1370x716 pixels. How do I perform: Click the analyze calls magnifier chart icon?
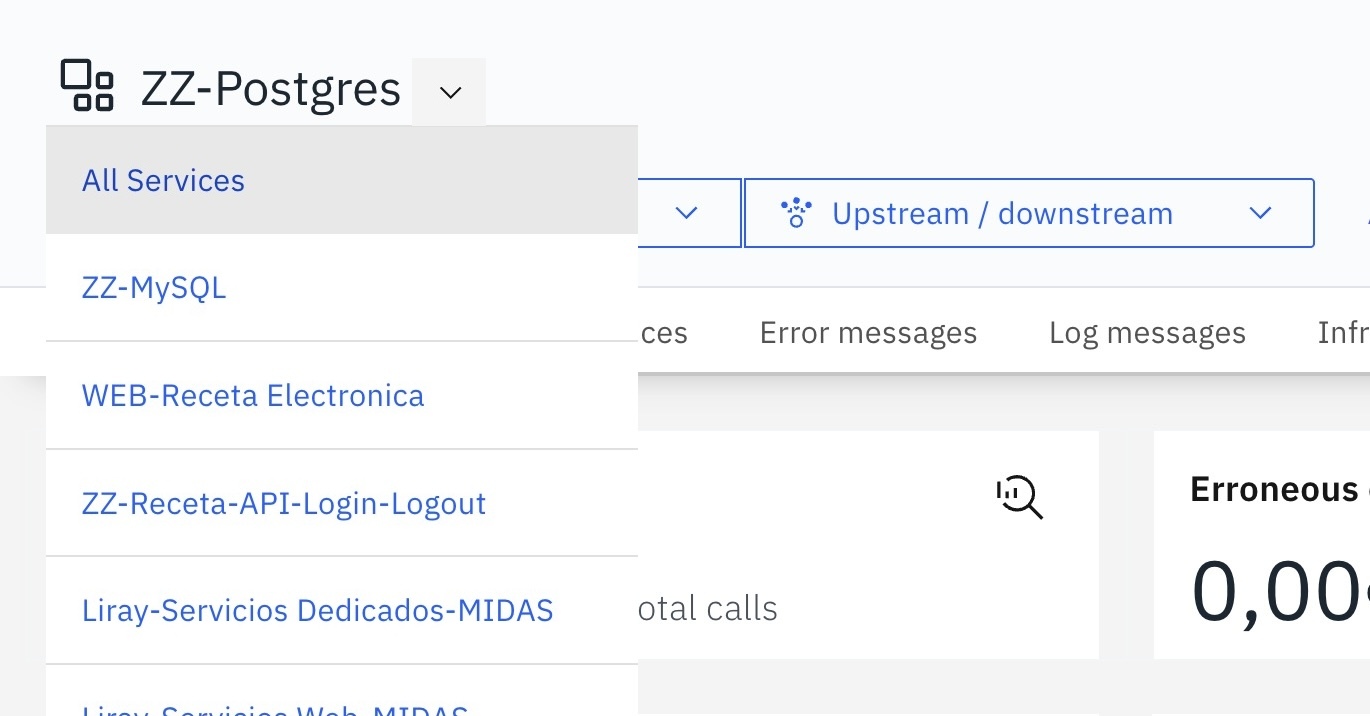click(1019, 497)
